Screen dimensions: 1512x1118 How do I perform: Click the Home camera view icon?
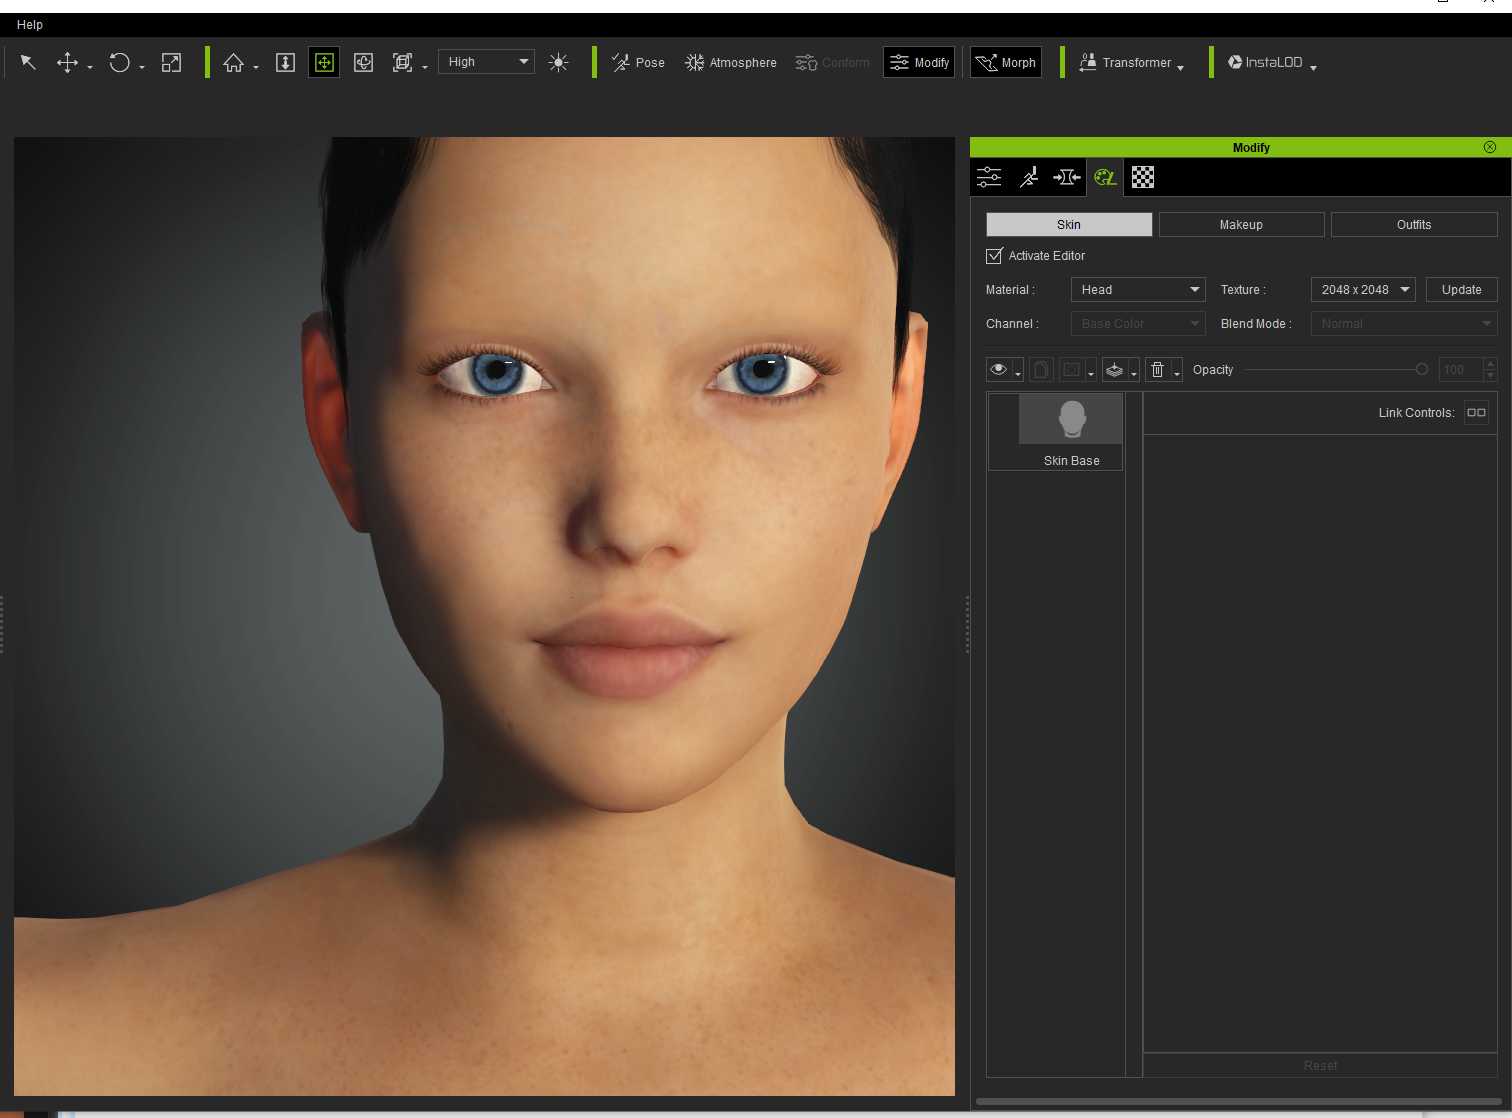234,63
